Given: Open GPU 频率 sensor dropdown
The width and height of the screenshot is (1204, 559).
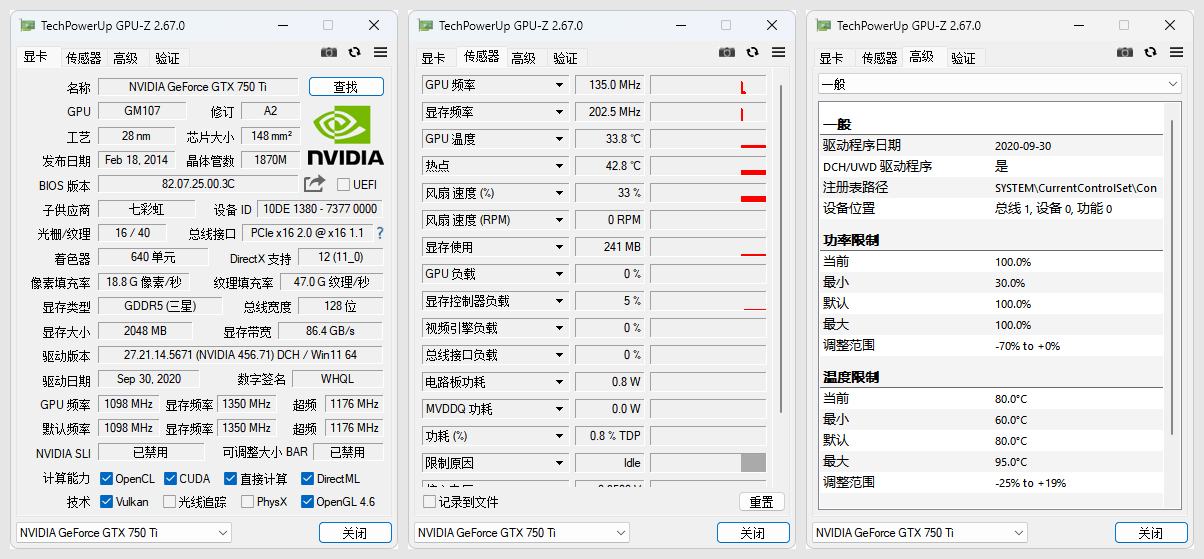Looking at the screenshot, I should coord(560,85).
